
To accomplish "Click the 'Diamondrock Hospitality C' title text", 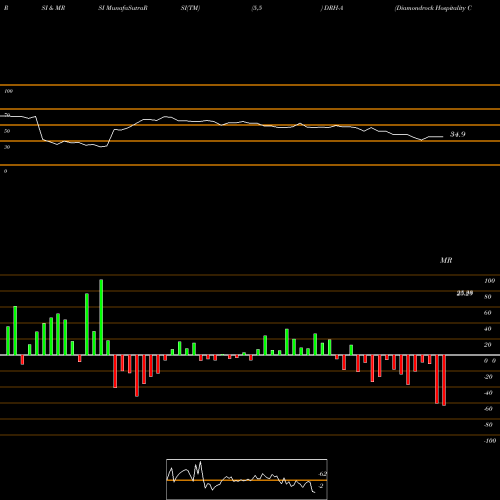I will click(x=433, y=8).
